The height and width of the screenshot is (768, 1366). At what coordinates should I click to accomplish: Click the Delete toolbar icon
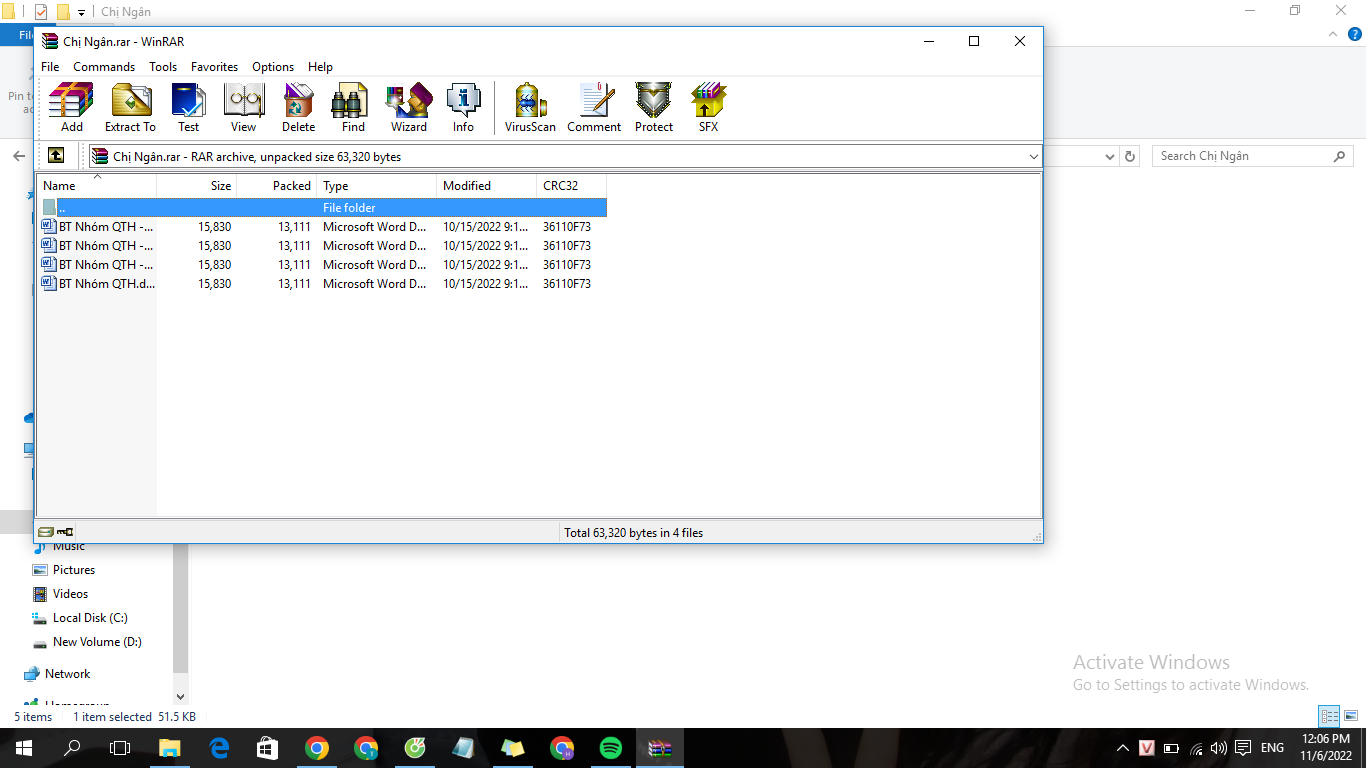(x=298, y=107)
